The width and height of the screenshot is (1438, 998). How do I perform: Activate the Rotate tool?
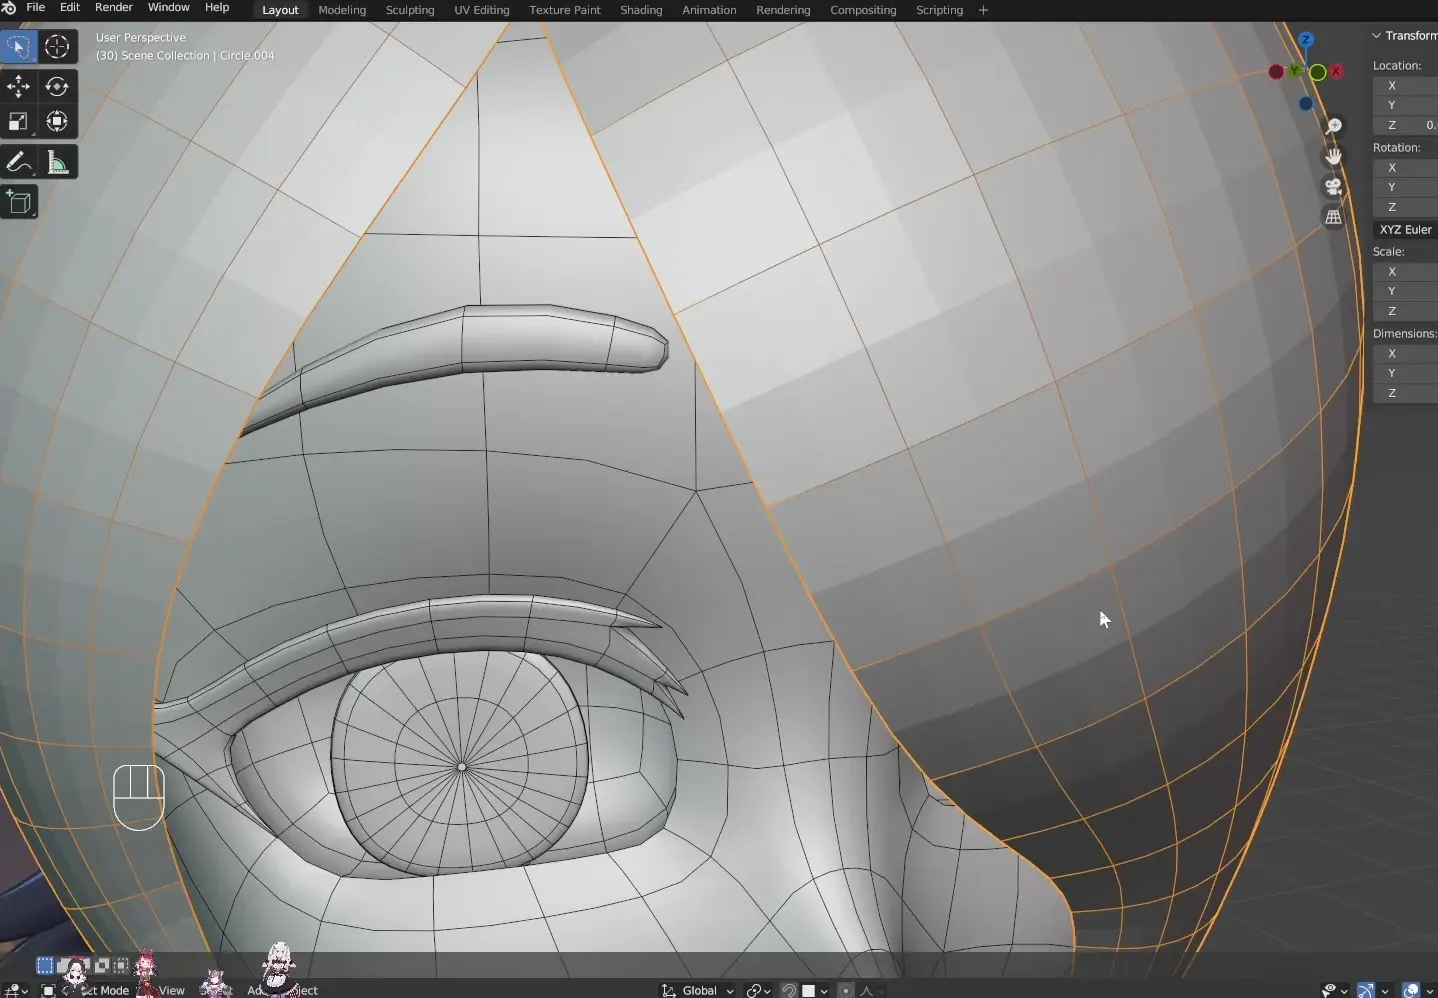tap(57, 87)
